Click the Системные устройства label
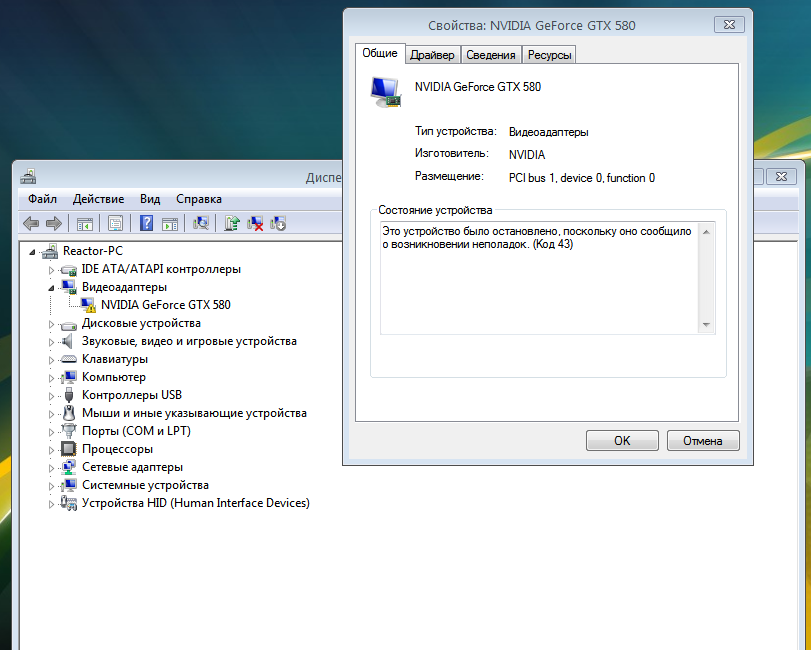The width and height of the screenshot is (811, 650). tap(145, 485)
